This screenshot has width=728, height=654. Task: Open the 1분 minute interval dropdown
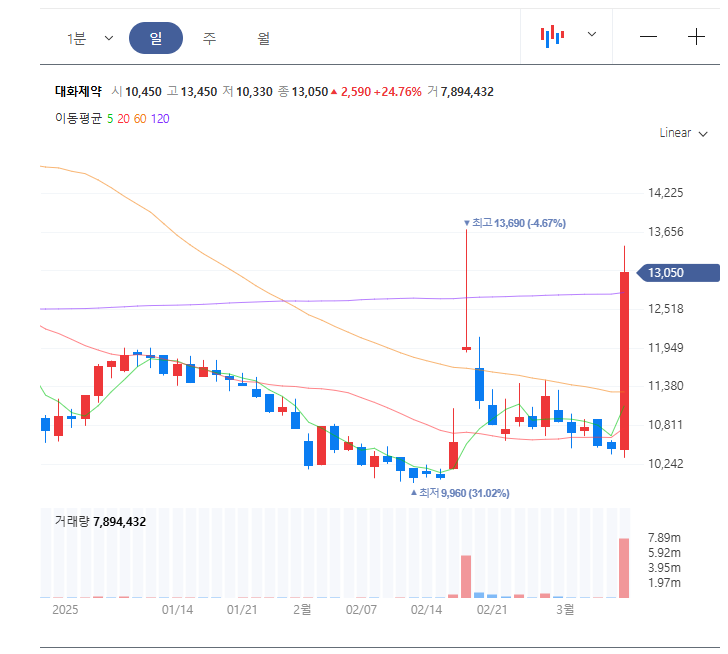(x=90, y=38)
